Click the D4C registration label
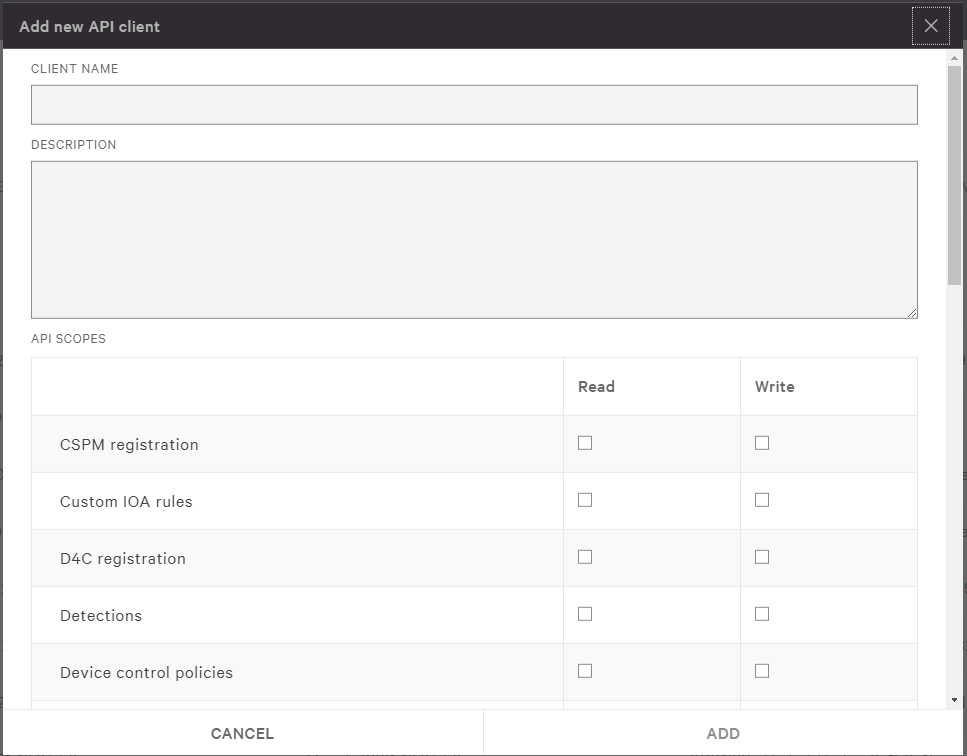 point(123,559)
